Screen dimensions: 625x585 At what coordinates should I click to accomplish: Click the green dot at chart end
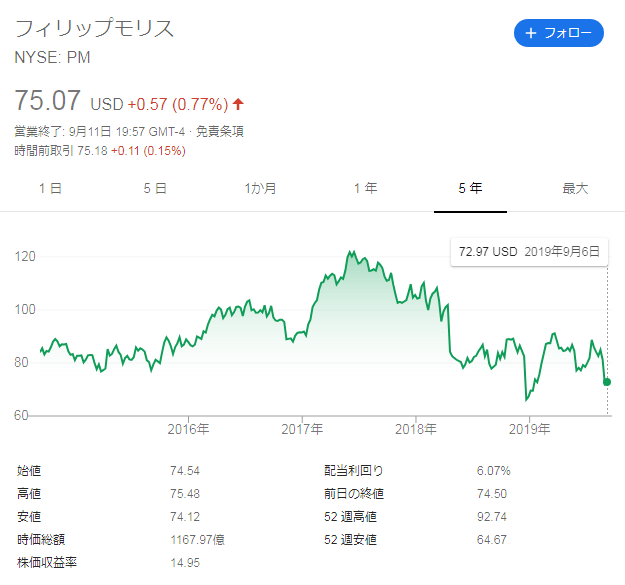click(x=607, y=382)
